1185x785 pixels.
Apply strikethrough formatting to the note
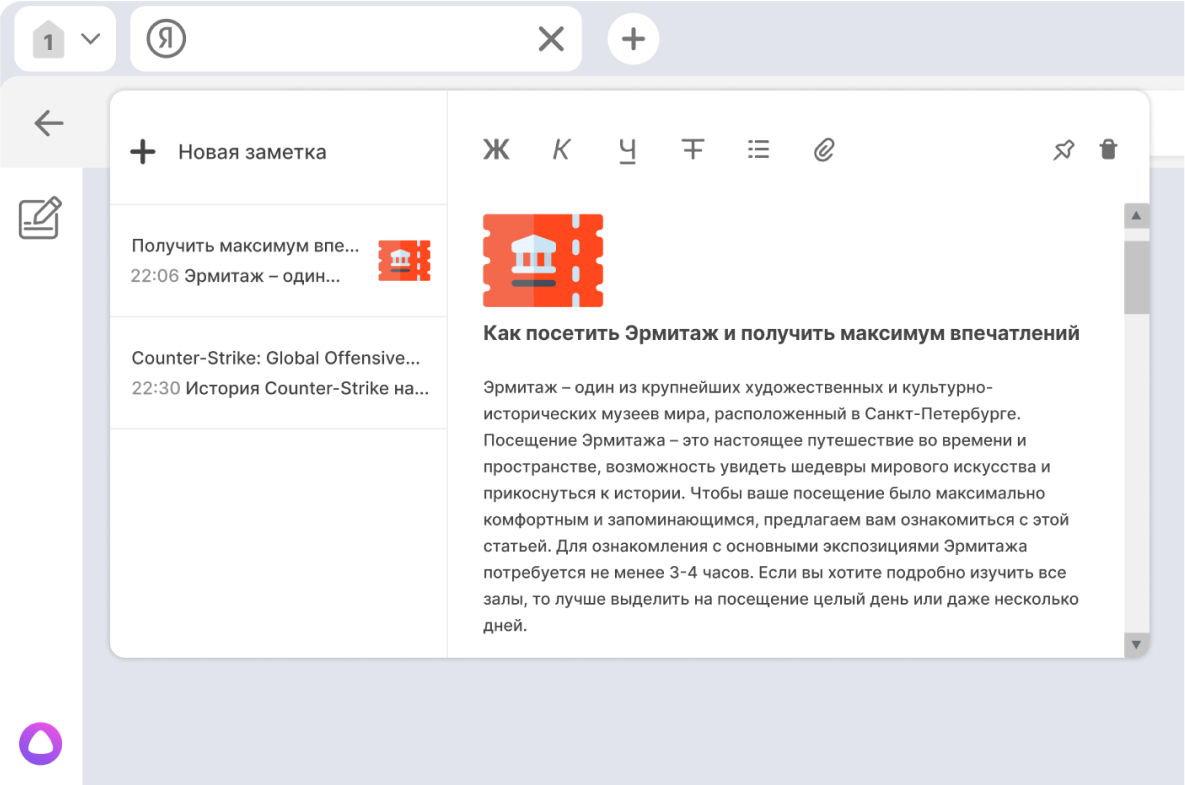coord(693,149)
